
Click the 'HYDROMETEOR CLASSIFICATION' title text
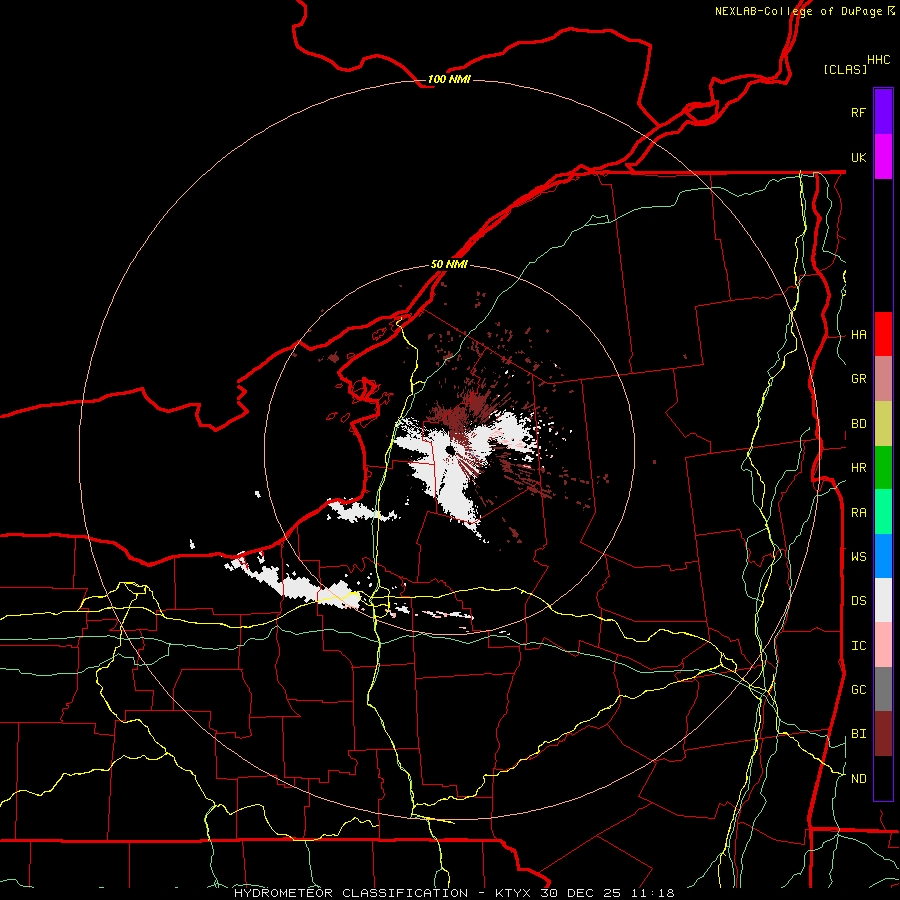pyautogui.click(x=351, y=893)
